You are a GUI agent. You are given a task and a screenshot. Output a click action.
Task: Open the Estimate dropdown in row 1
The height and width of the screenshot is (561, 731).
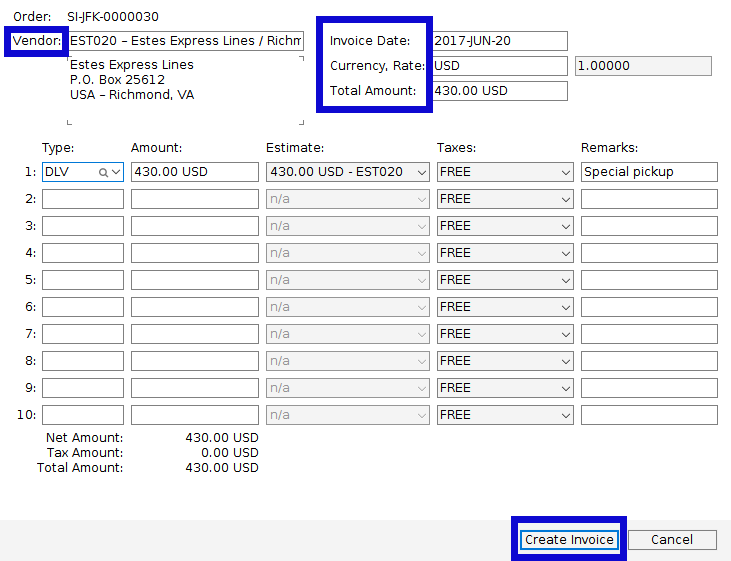[x=348, y=172]
